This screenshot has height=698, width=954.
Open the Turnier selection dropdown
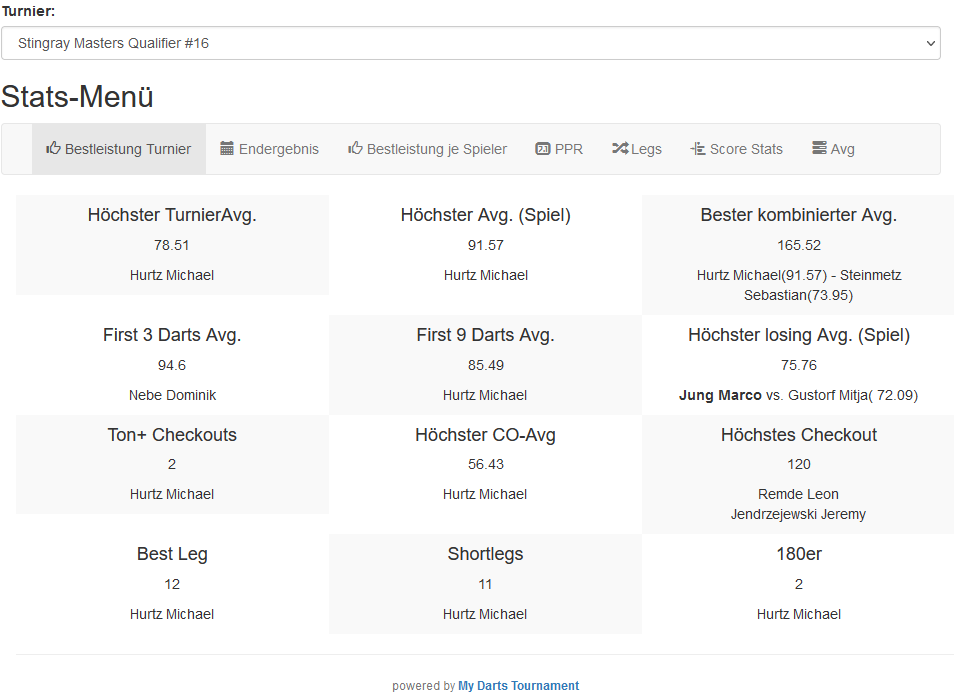pos(470,43)
